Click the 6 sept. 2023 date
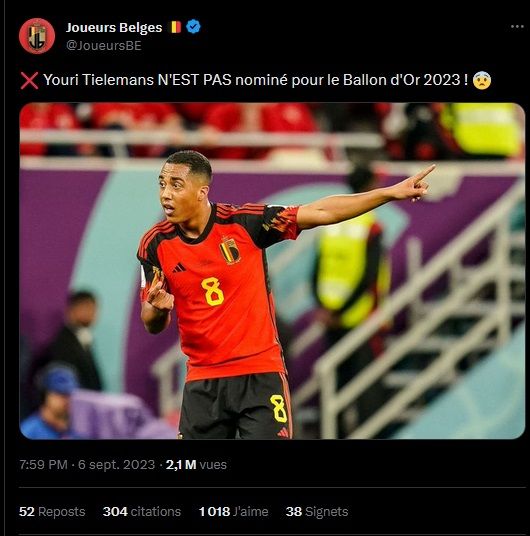 point(117,465)
